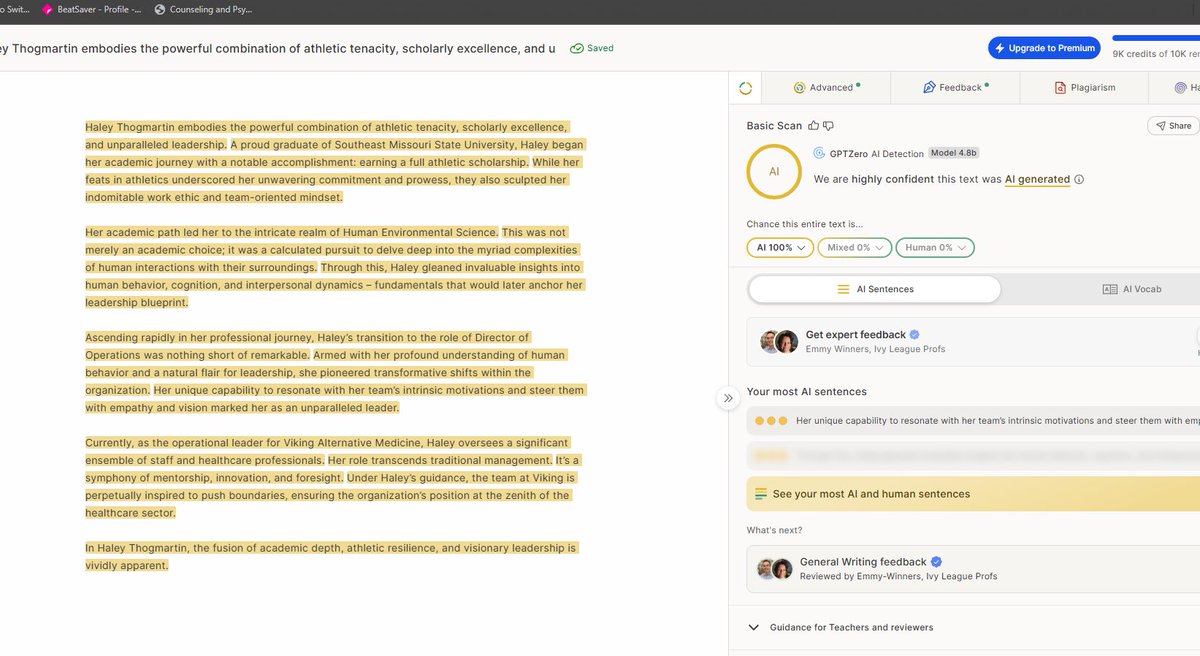Expand the AI 100% dropdown
Viewport: 1200px width, 656px height.
[x=780, y=247]
